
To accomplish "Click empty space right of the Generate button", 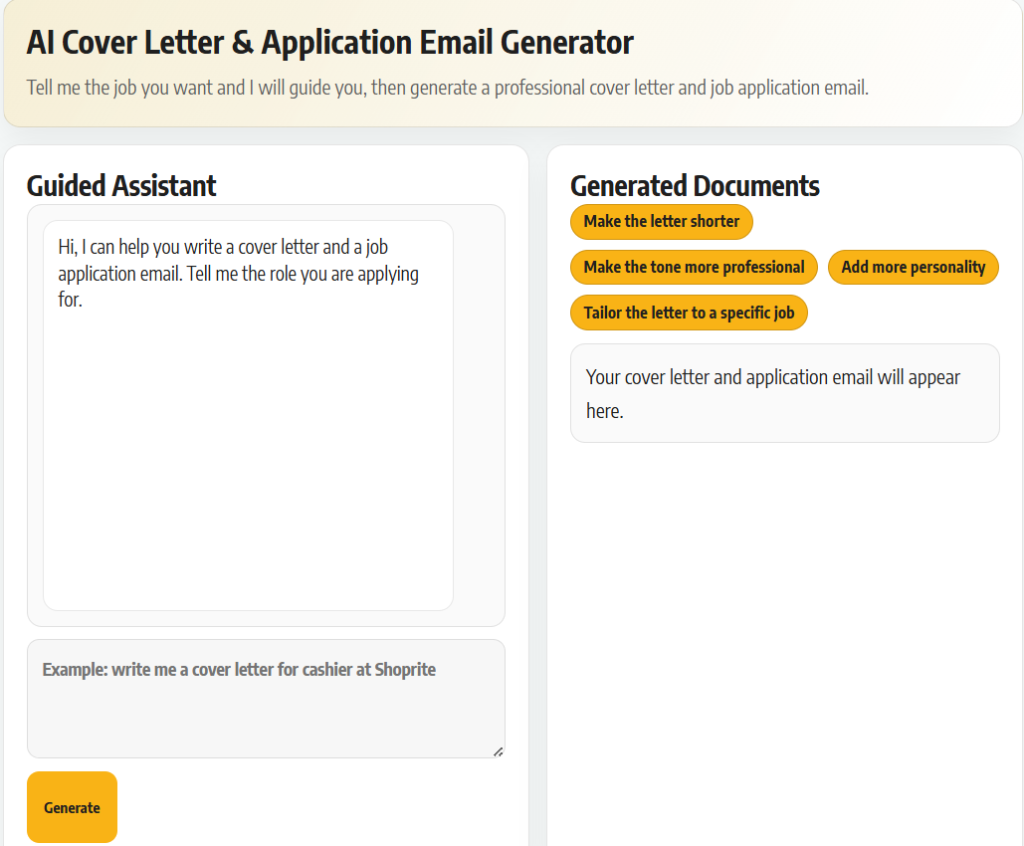I will click(x=320, y=807).
